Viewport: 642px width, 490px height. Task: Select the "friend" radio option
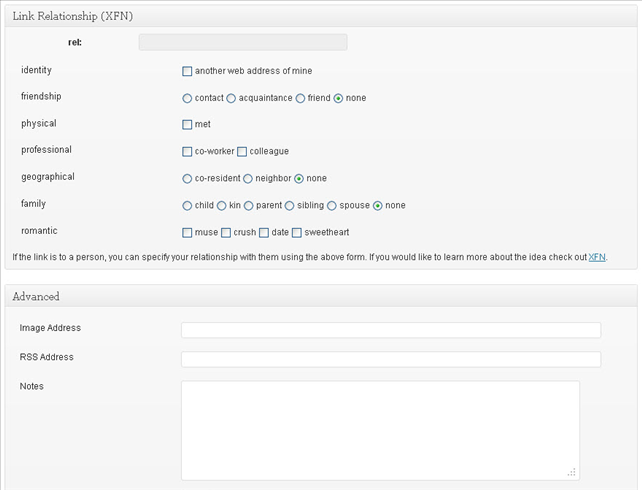pyautogui.click(x=300, y=98)
